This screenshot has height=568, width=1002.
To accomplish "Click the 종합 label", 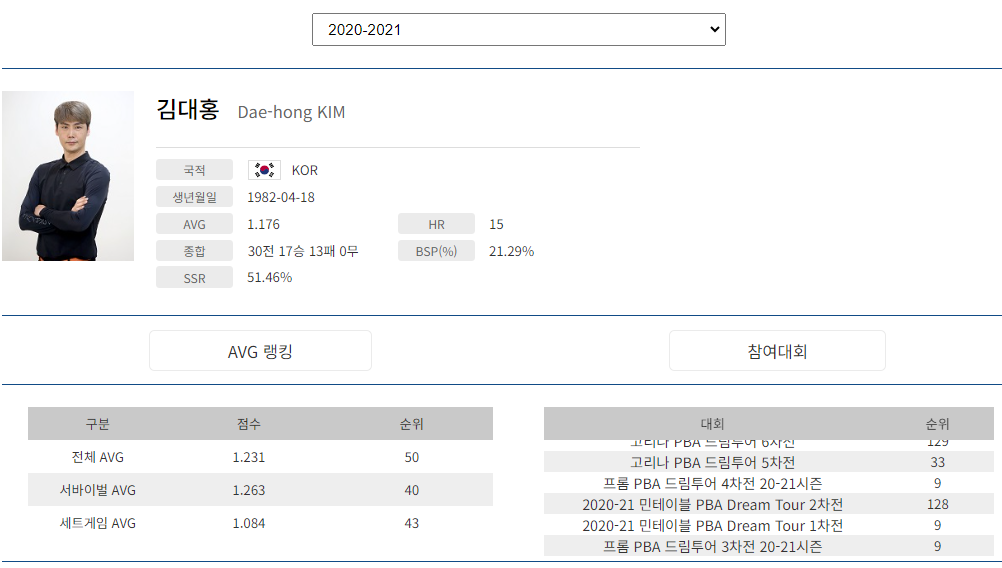I will point(194,251).
